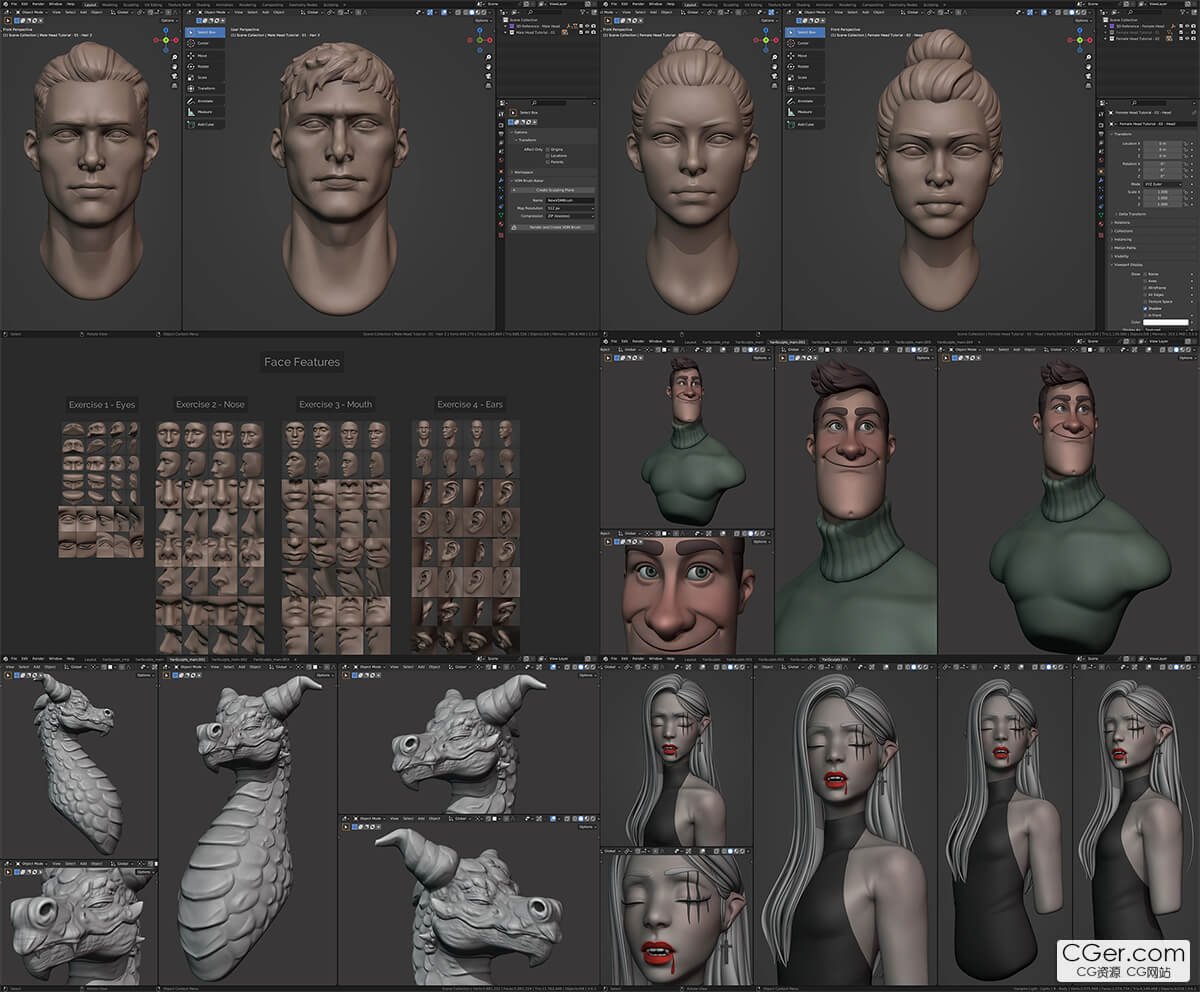Expand the Motion Paths section
The width and height of the screenshot is (1200, 992).
pos(1125,248)
